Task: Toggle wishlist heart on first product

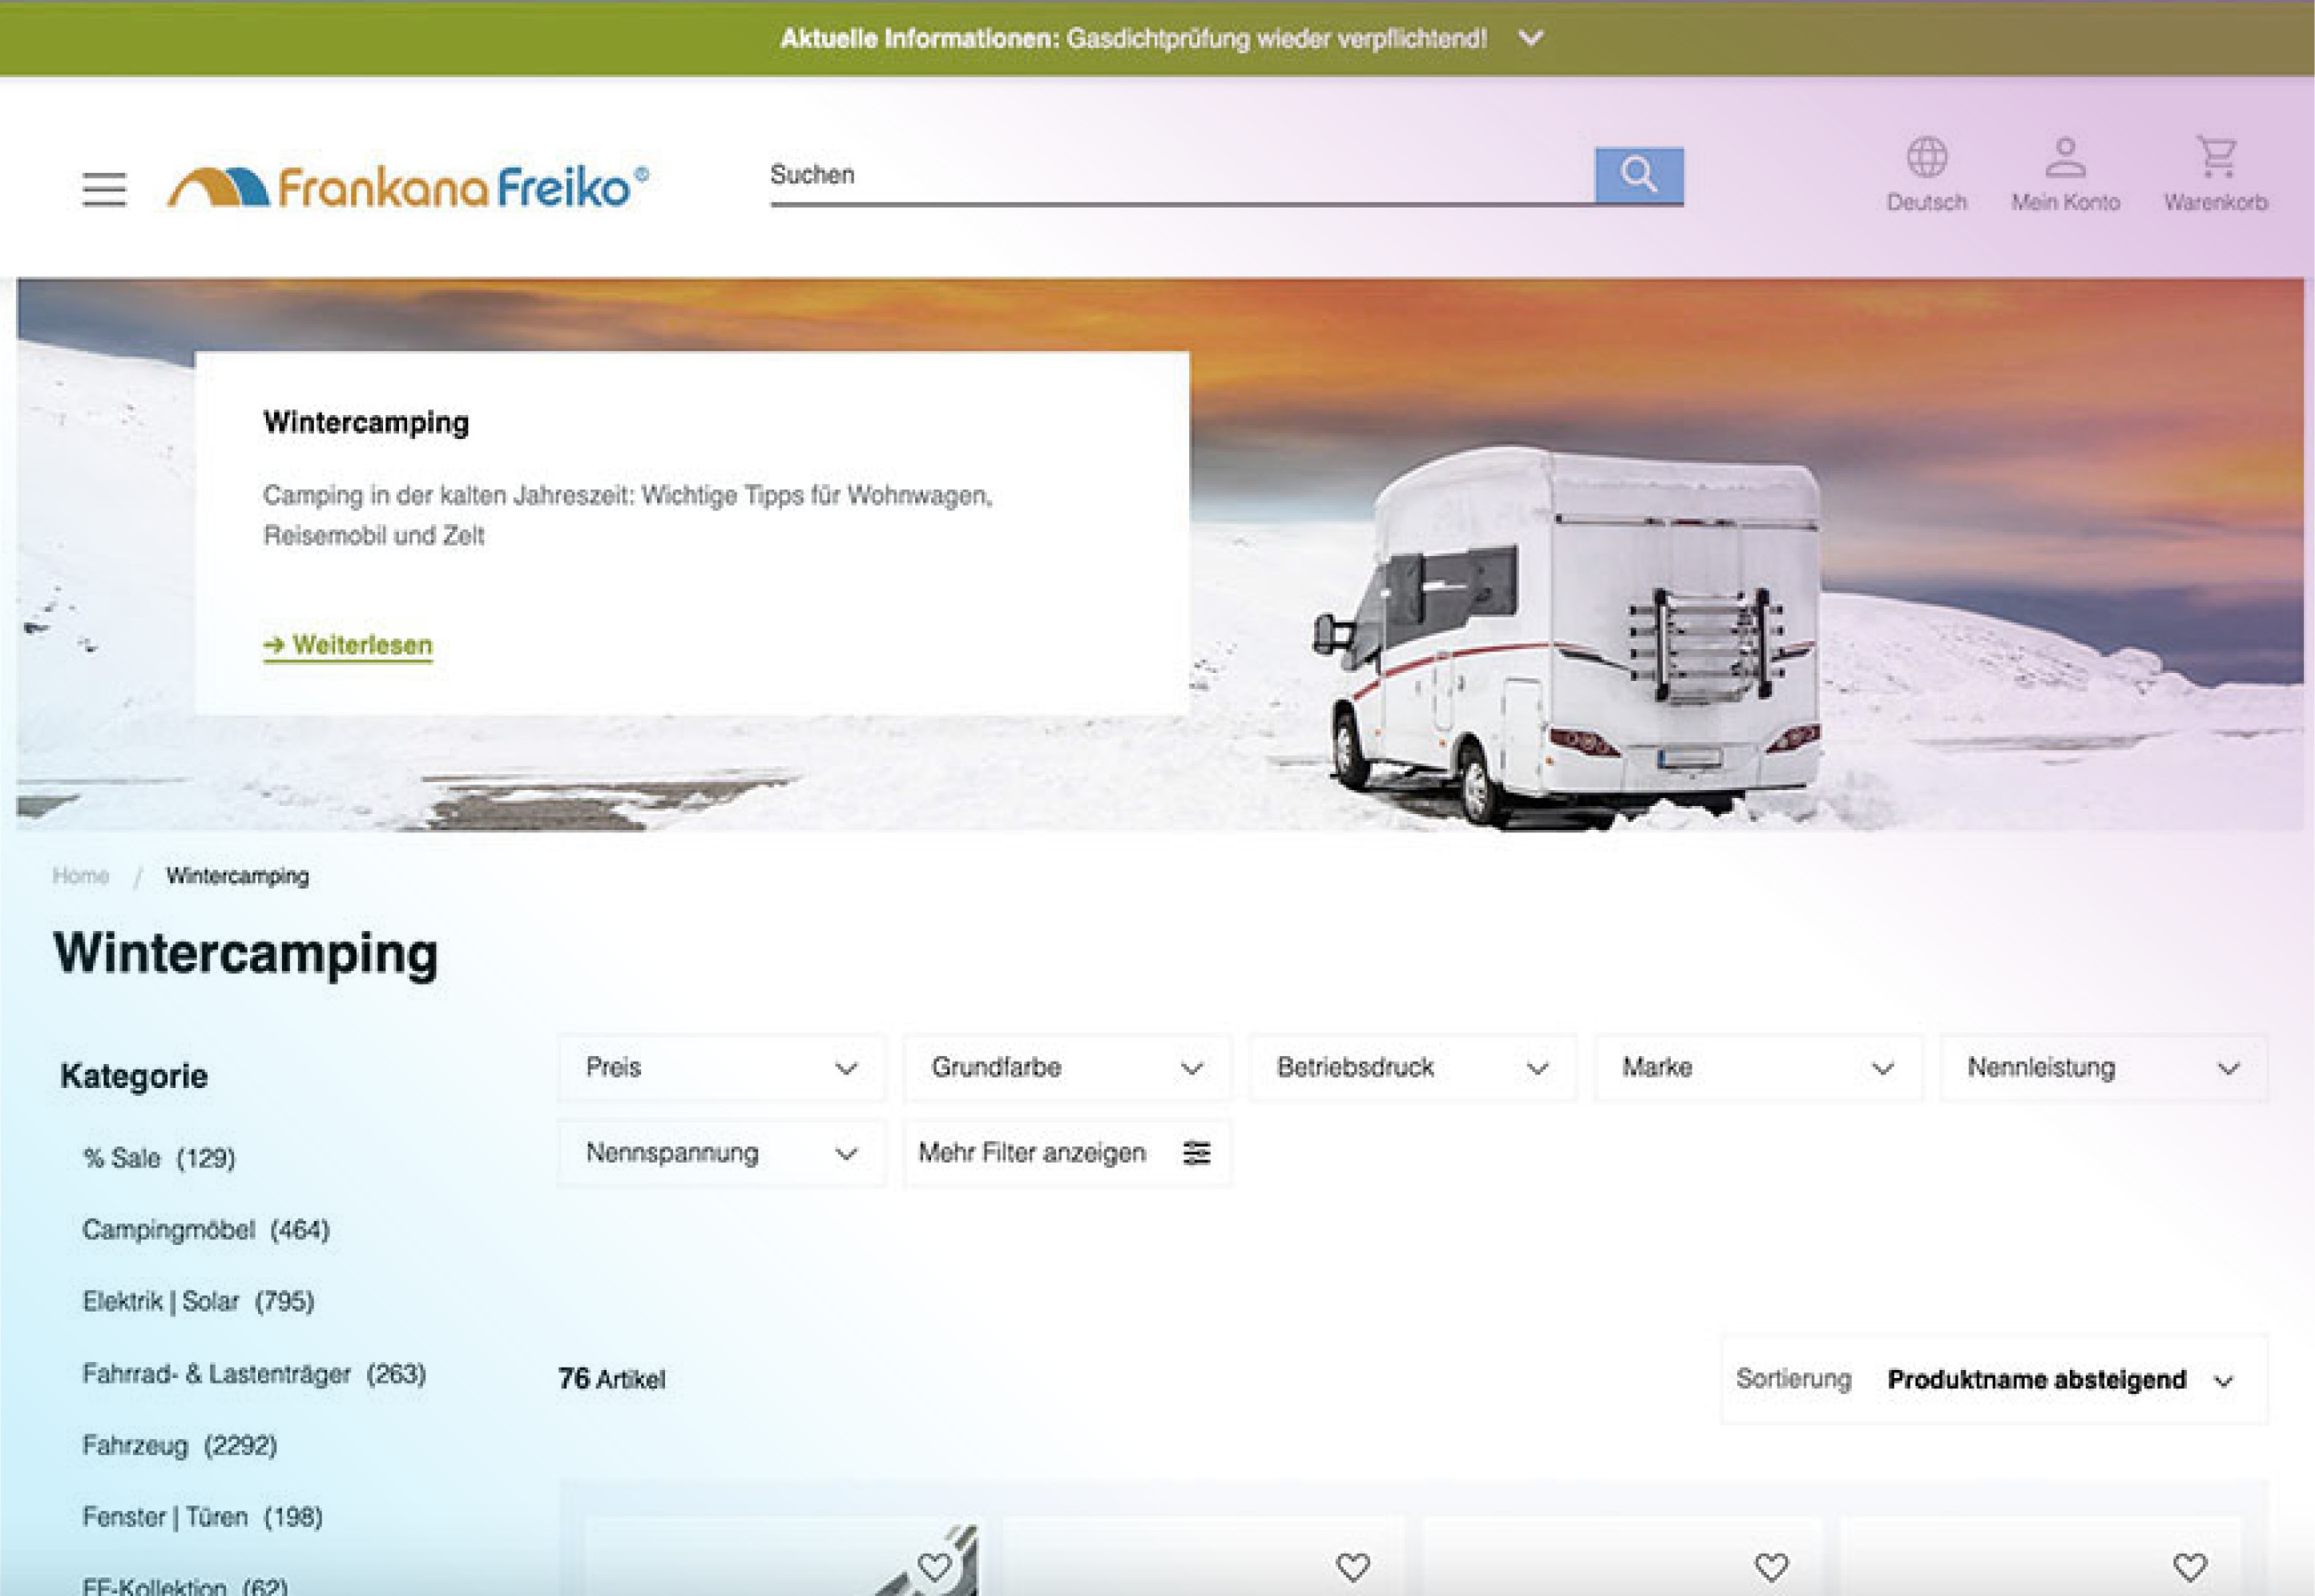Action: [935, 1566]
